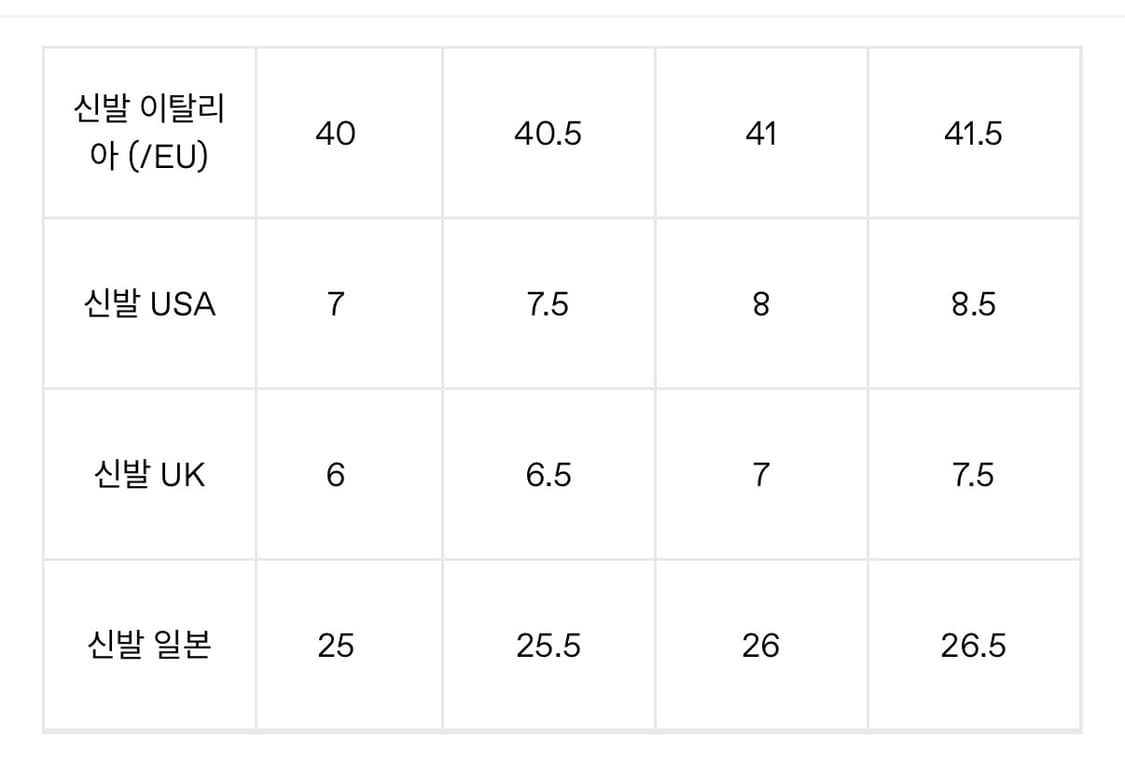The image size is (1125, 781).
Task: Select Japan size 25 cell
Action: pyautogui.click(x=335, y=646)
